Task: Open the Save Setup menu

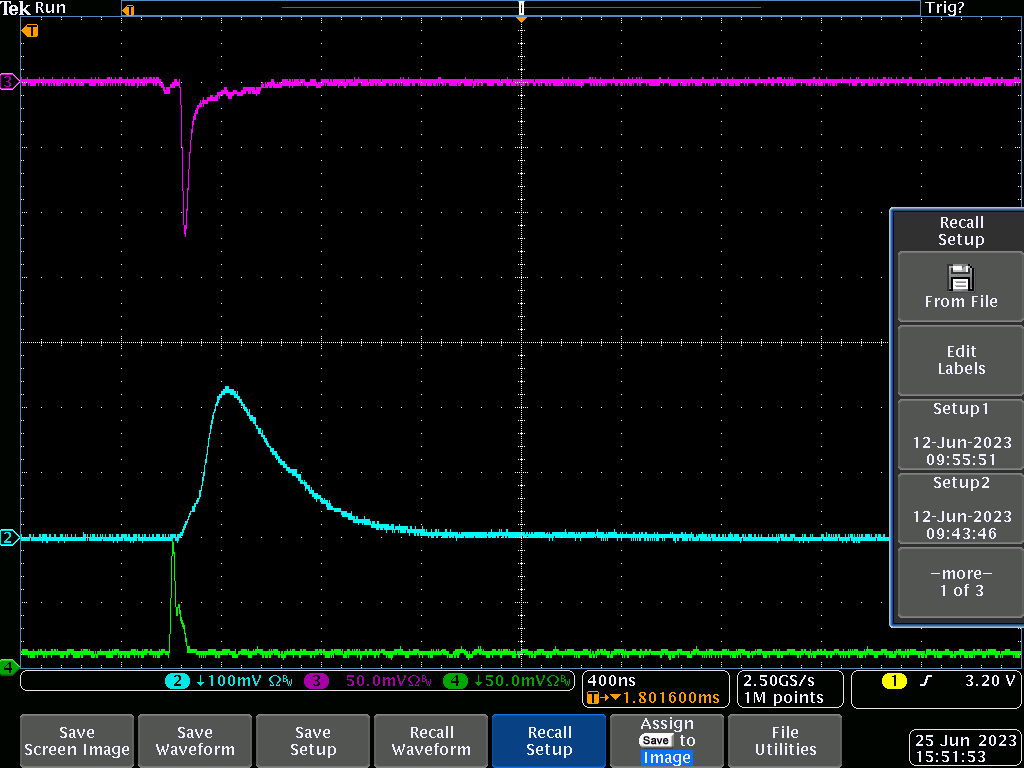Action: (x=313, y=741)
